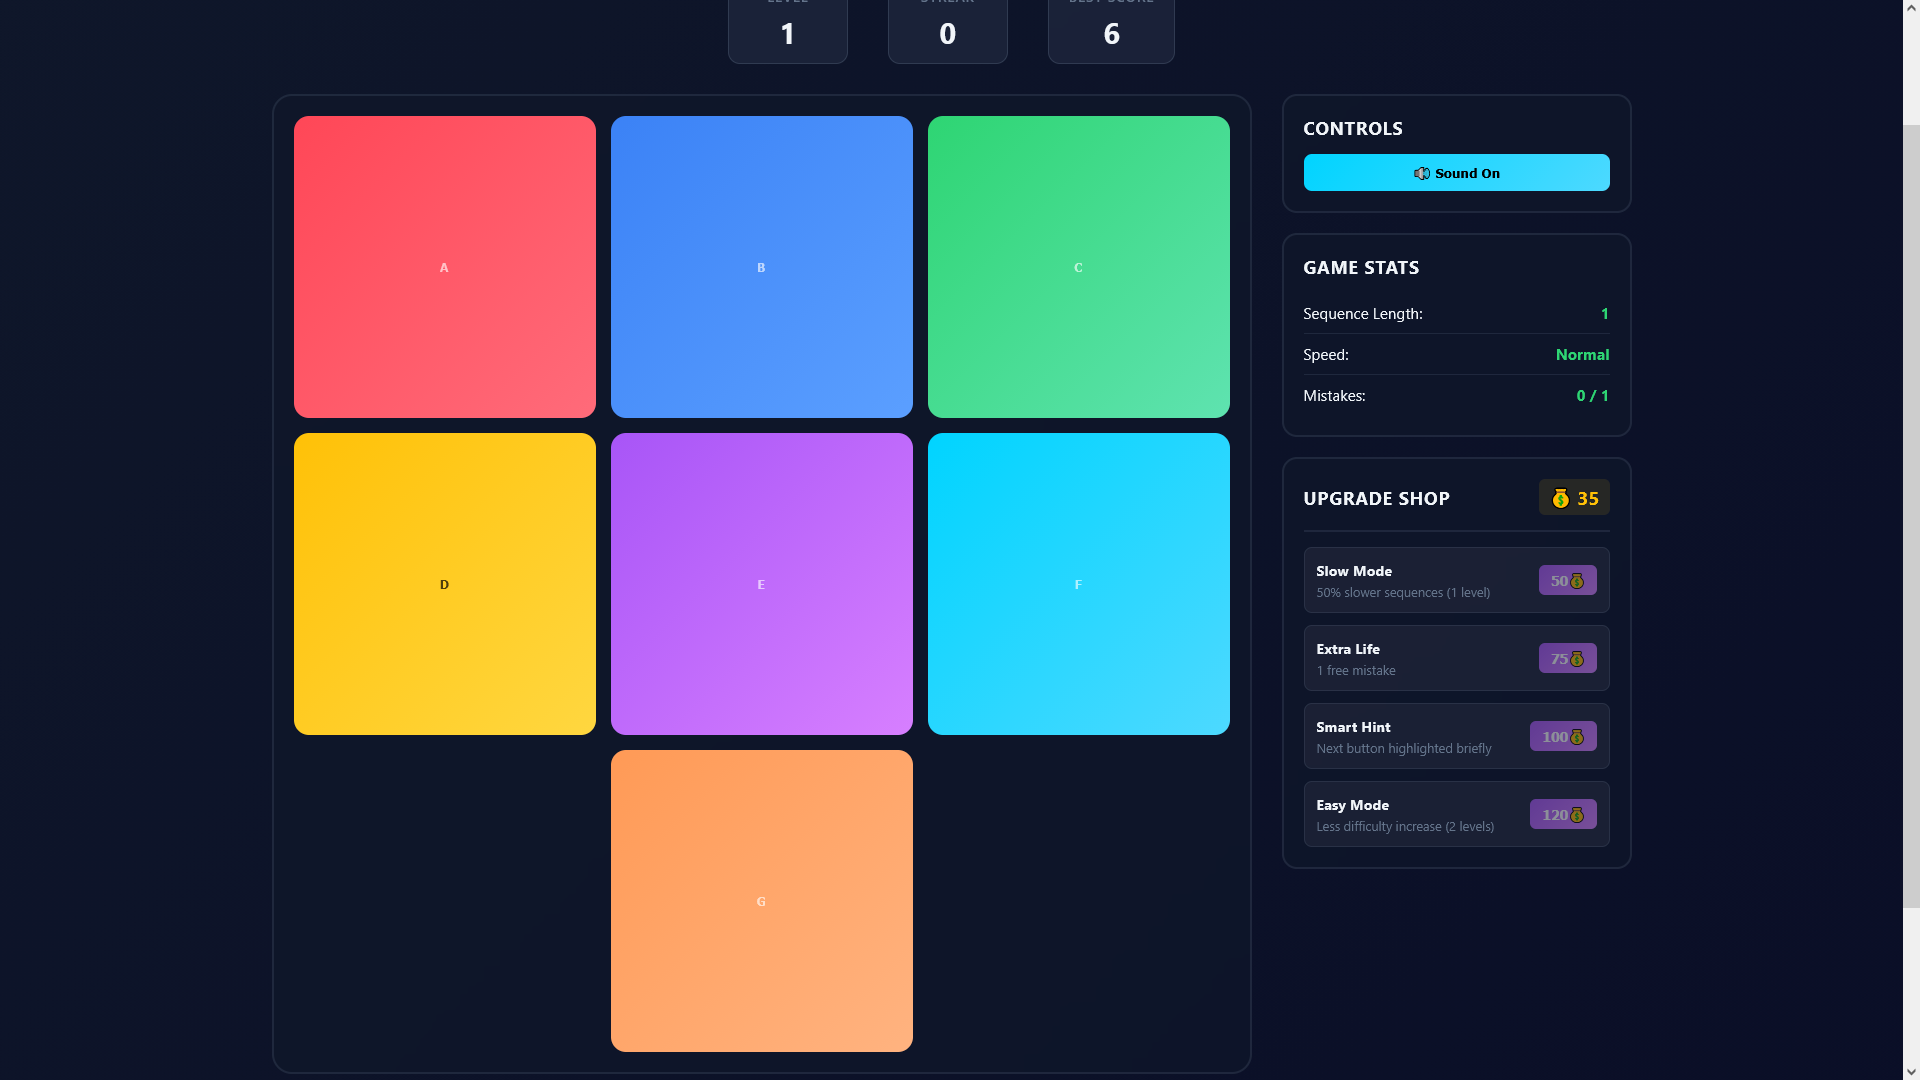Buy Slow Mode for 50 coins
This screenshot has height=1080, width=1920.
point(1566,581)
